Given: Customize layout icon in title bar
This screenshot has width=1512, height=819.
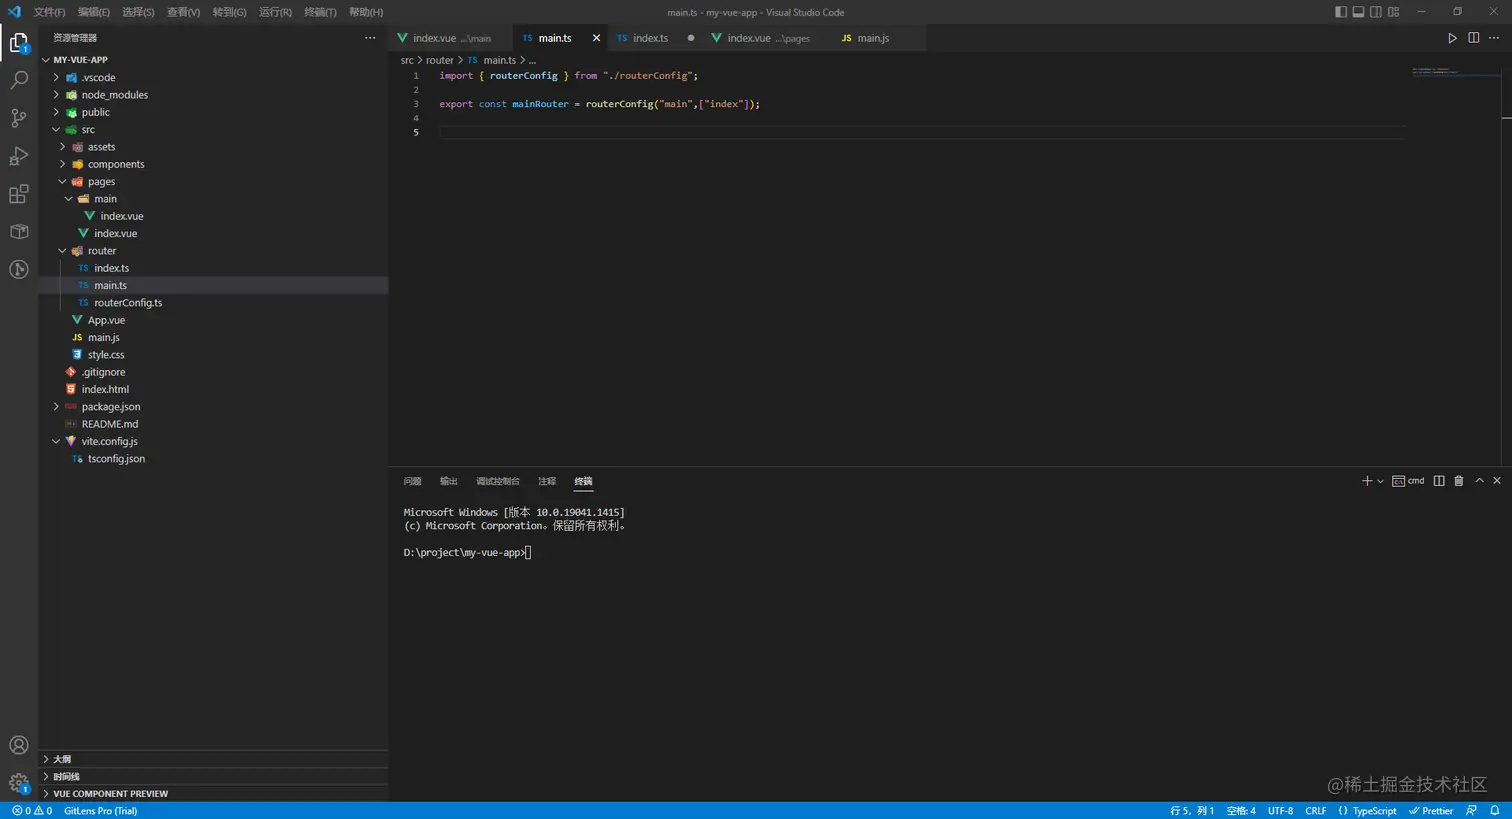Looking at the screenshot, I should (1394, 12).
